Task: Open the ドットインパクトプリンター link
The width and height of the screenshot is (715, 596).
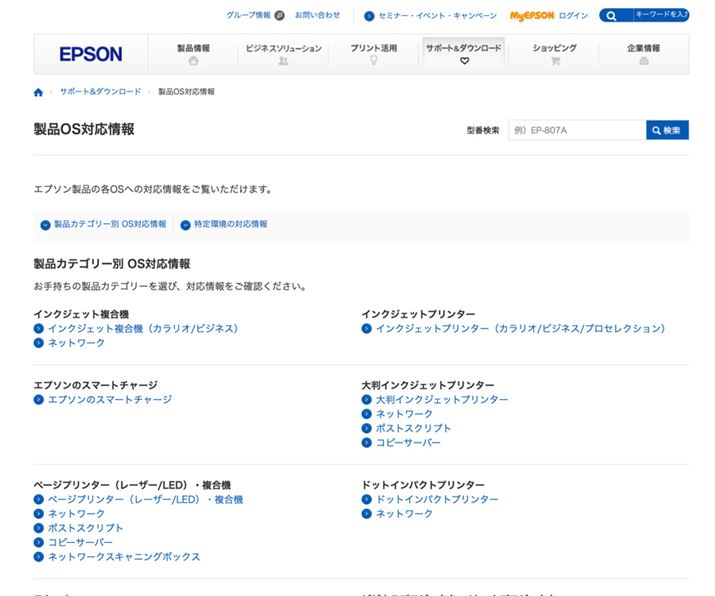Action: (436, 499)
